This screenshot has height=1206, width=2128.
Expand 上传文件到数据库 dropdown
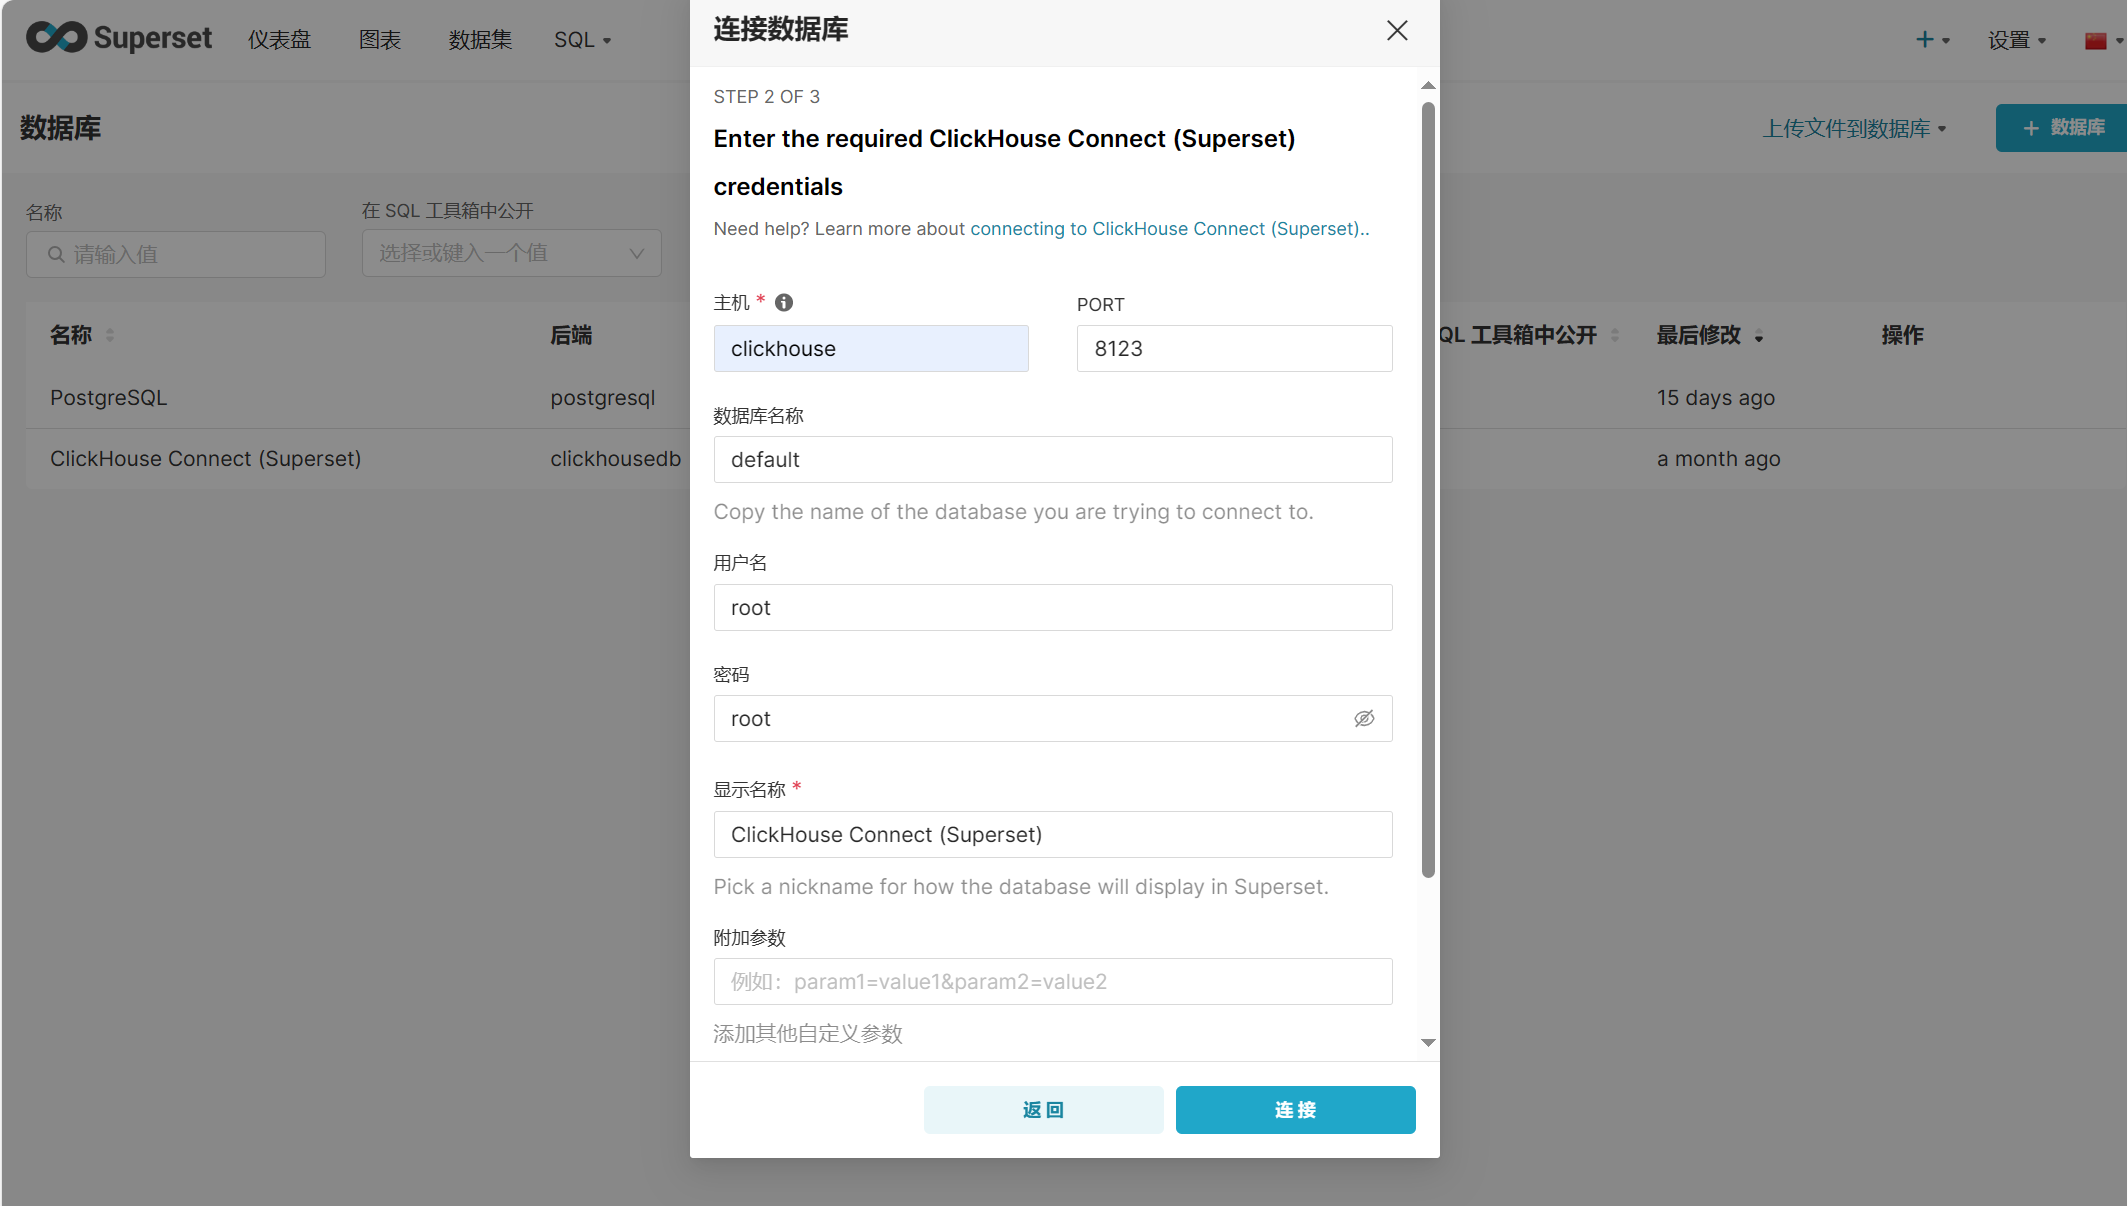click(x=1854, y=128)
